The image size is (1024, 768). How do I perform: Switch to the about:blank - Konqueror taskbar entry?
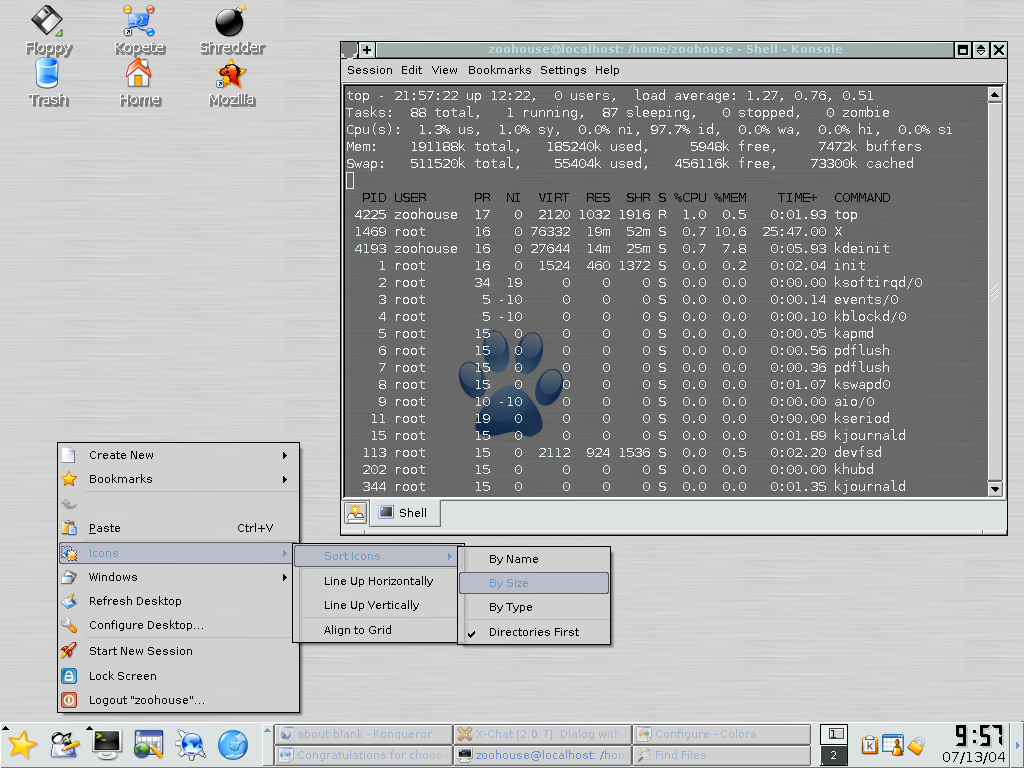364,734
